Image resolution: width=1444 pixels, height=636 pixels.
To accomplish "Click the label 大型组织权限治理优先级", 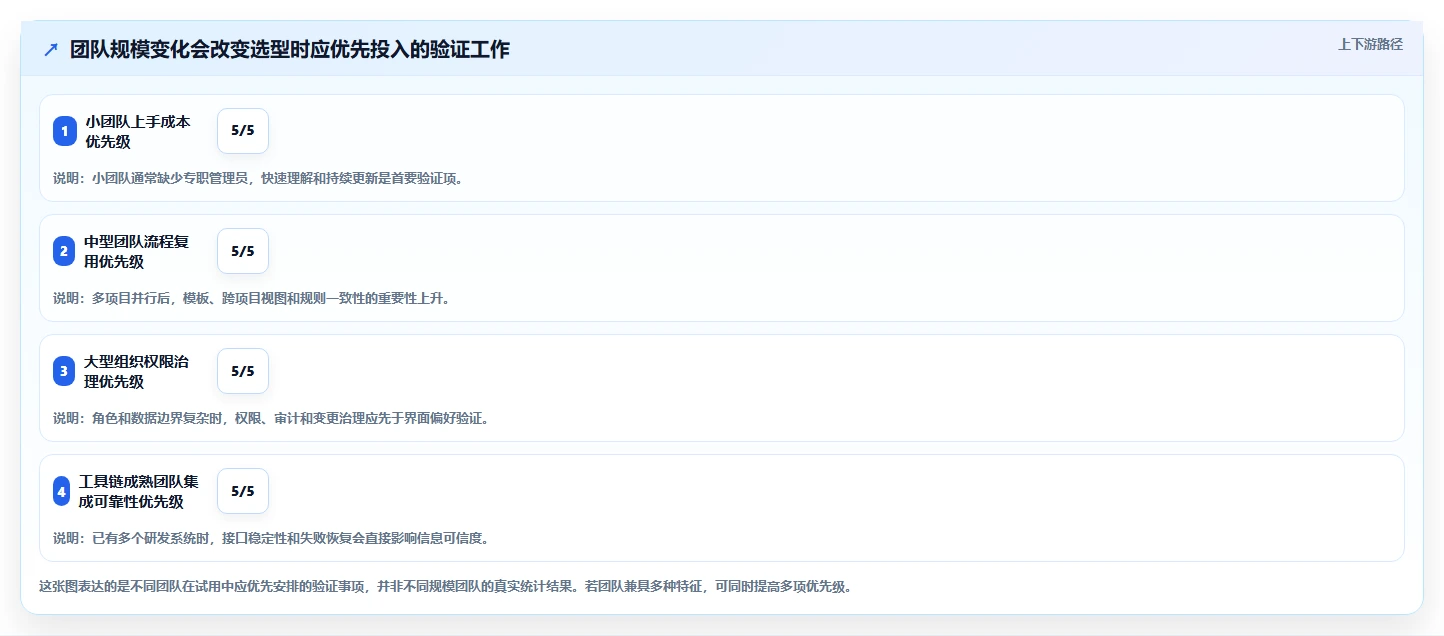I will [137, 371].
